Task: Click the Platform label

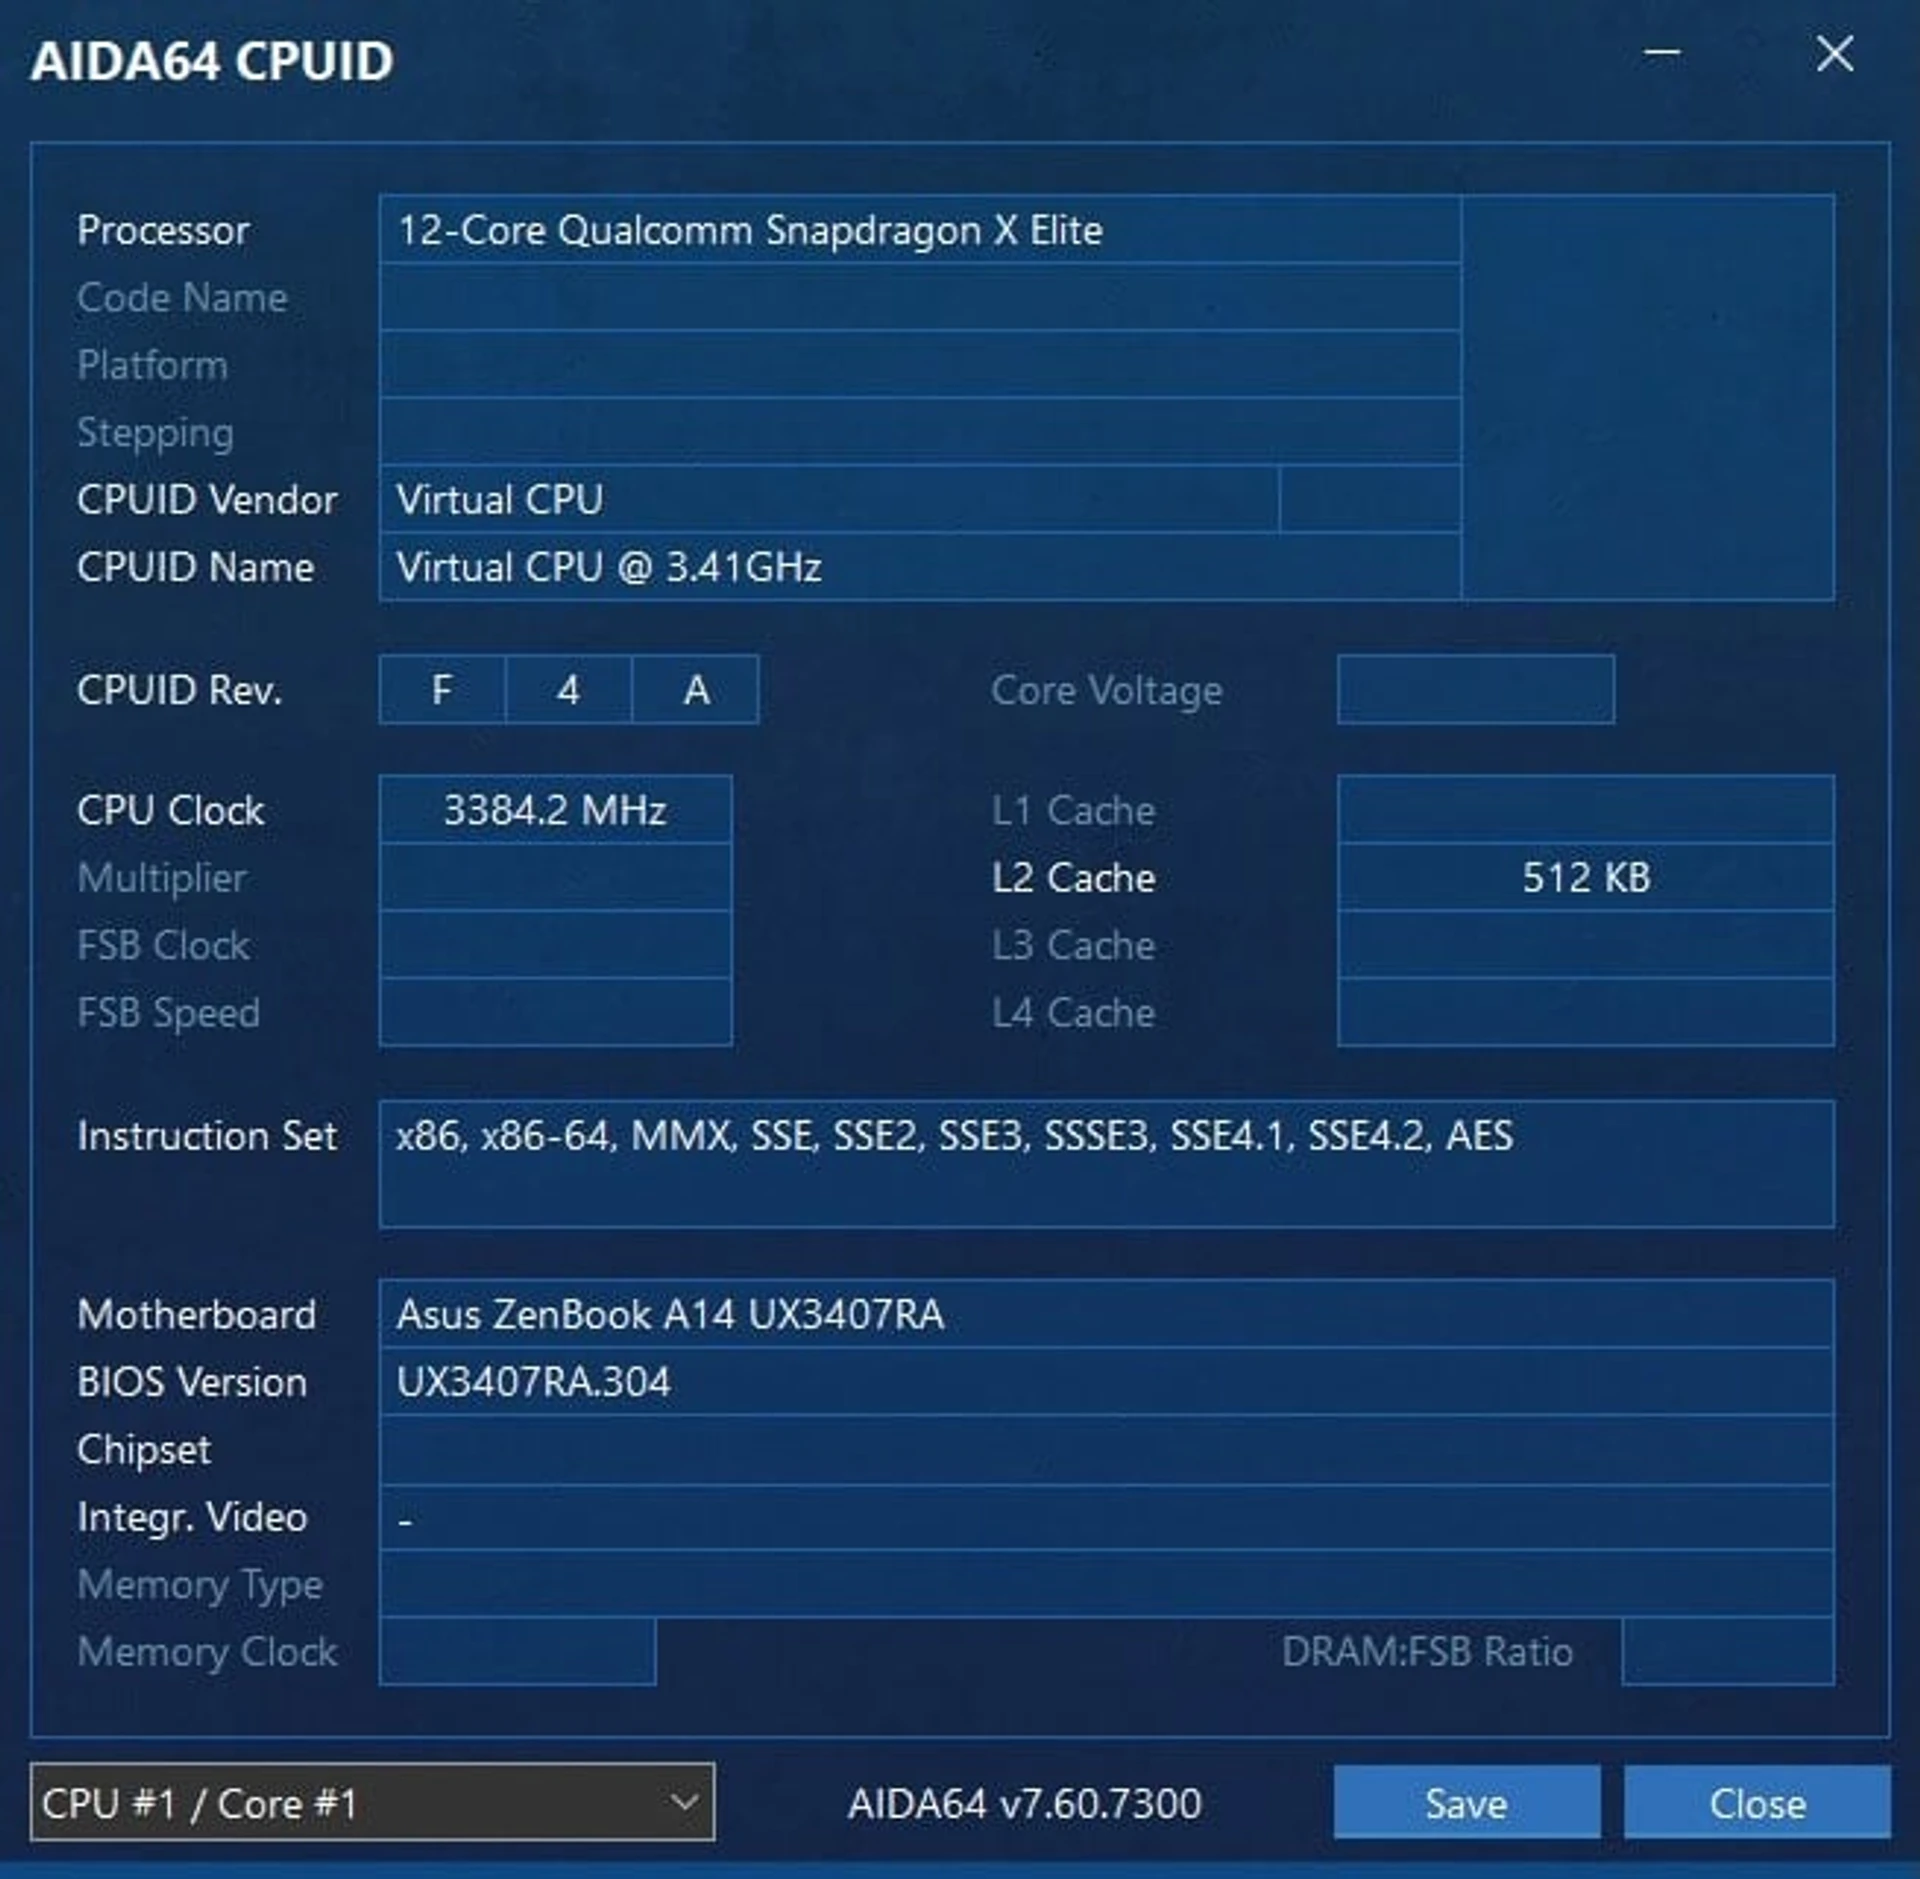Action: (x=152, y=365)
